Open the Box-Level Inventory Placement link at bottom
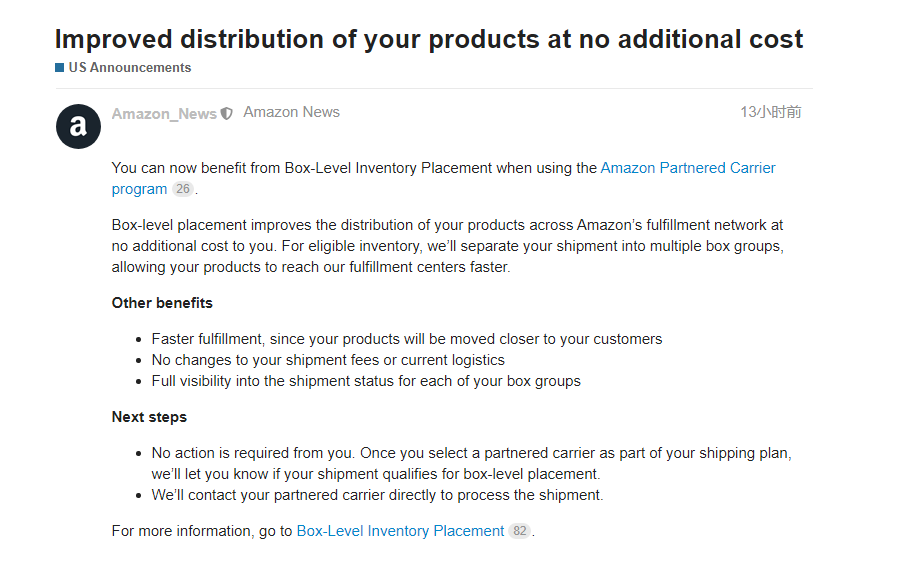Viewport: 897px width, 566px height. (400, 531)
